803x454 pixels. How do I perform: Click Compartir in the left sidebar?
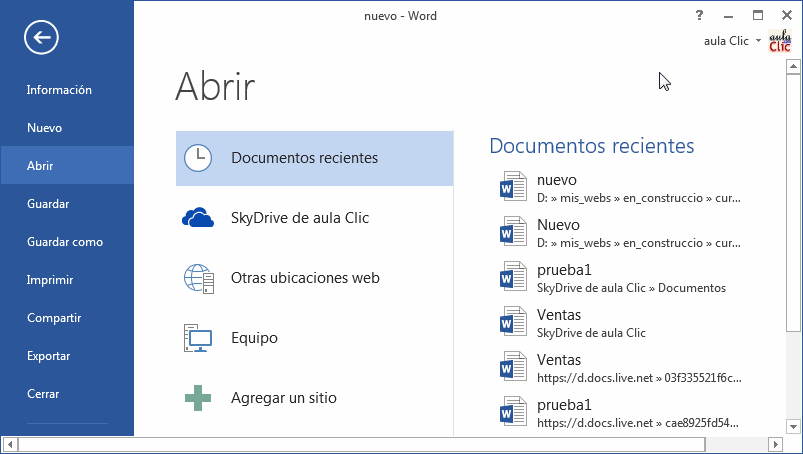54,318
